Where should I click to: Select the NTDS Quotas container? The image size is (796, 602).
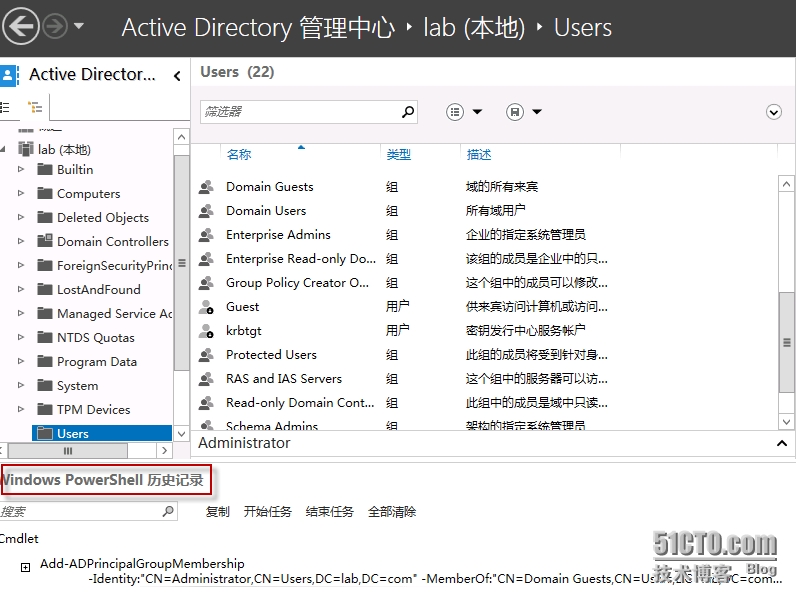pyautogui.click(x=96, y=338)
